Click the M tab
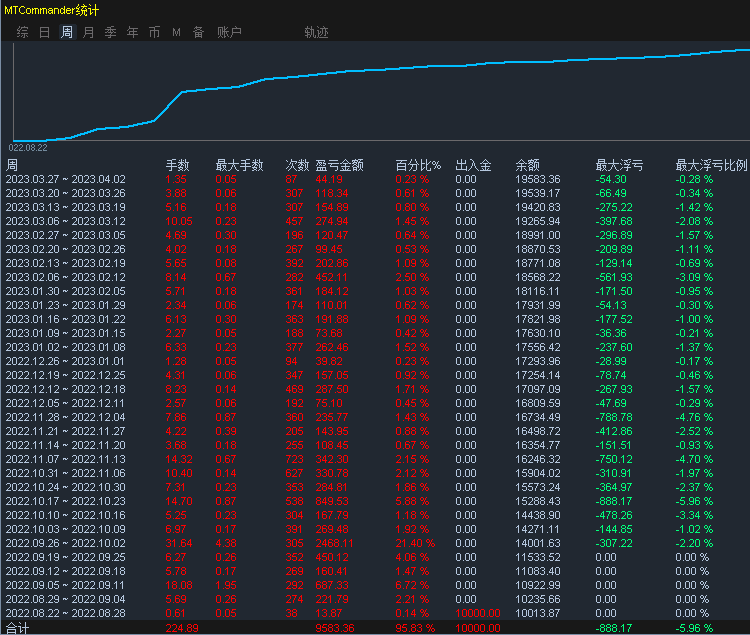Image resolution: width=750 pixels, height=635 pixels. (176, 32)
